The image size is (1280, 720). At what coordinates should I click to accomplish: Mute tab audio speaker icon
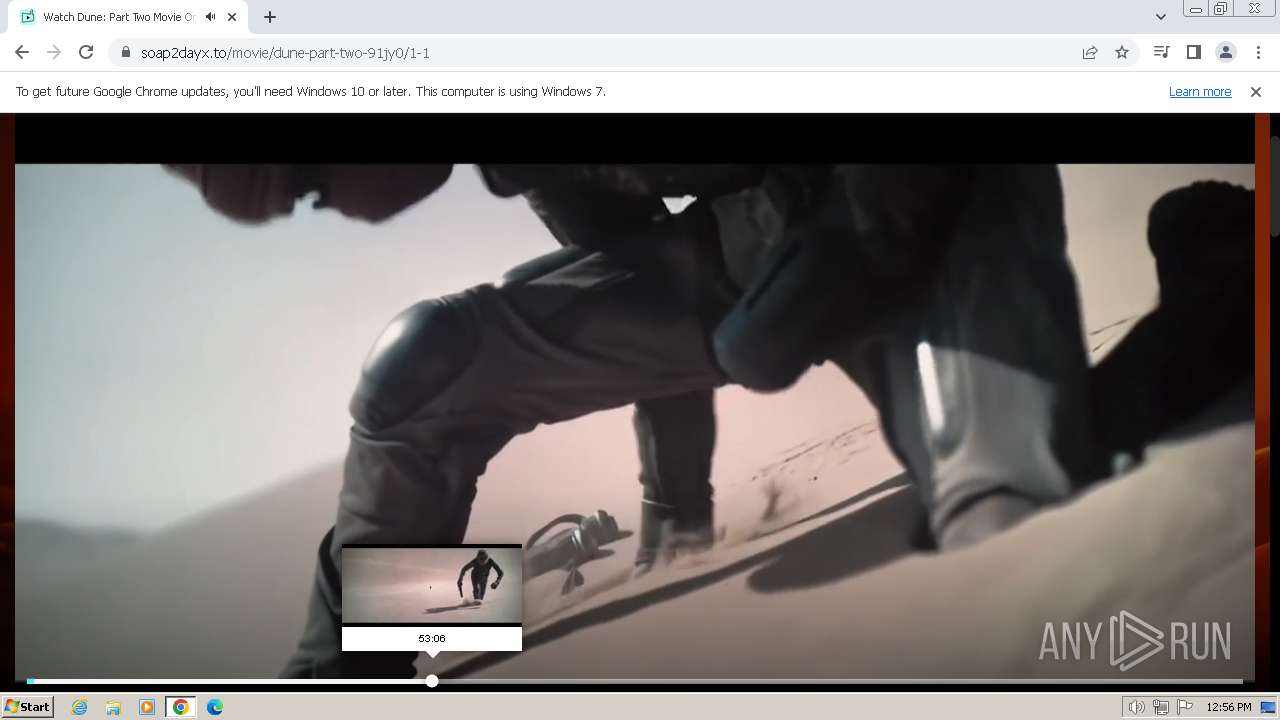pyautogui.click(x=210, y=17)
